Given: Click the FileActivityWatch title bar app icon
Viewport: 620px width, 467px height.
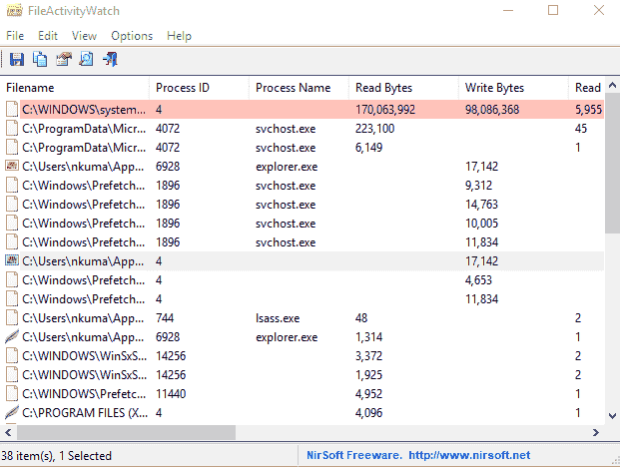Looking at the screenshot, I should [x=14, y=11].
